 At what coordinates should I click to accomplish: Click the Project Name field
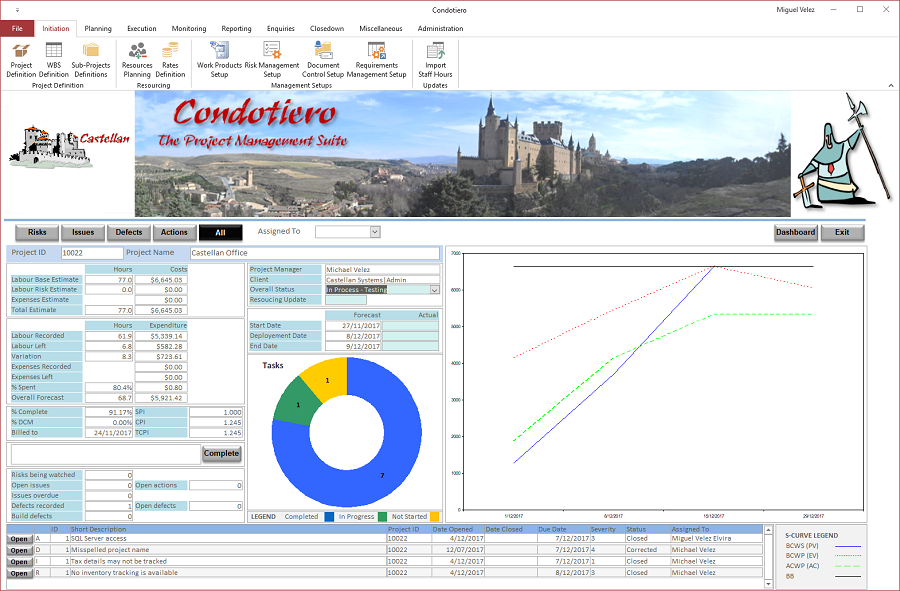click(315, 252)
